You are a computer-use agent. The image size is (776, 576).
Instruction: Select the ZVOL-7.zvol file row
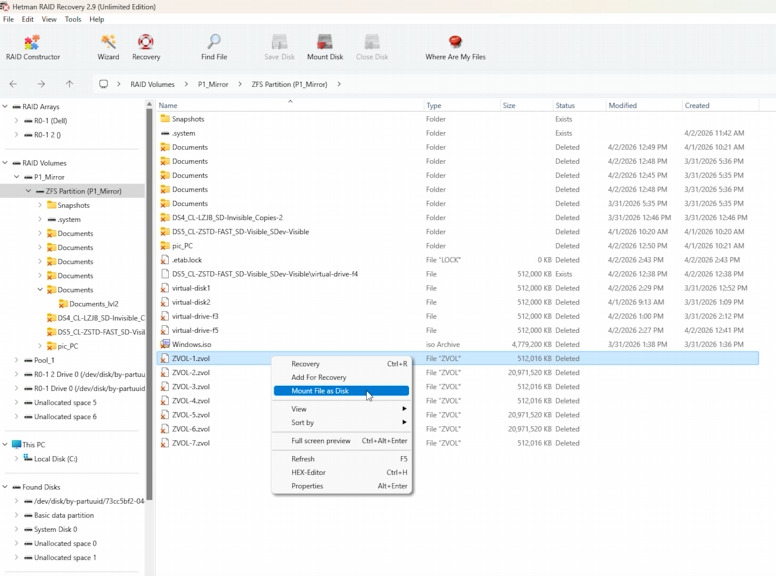pyautogui.click(x=457, y=443)
